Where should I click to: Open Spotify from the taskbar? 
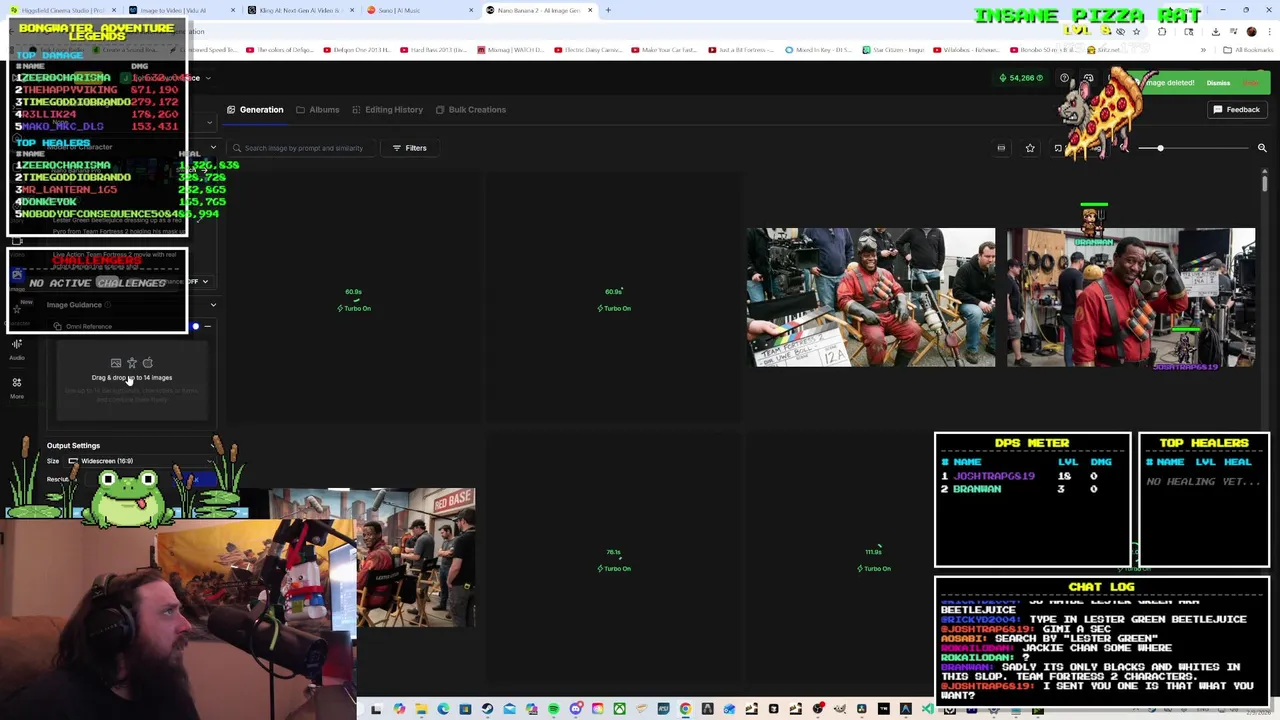point(553,709)
